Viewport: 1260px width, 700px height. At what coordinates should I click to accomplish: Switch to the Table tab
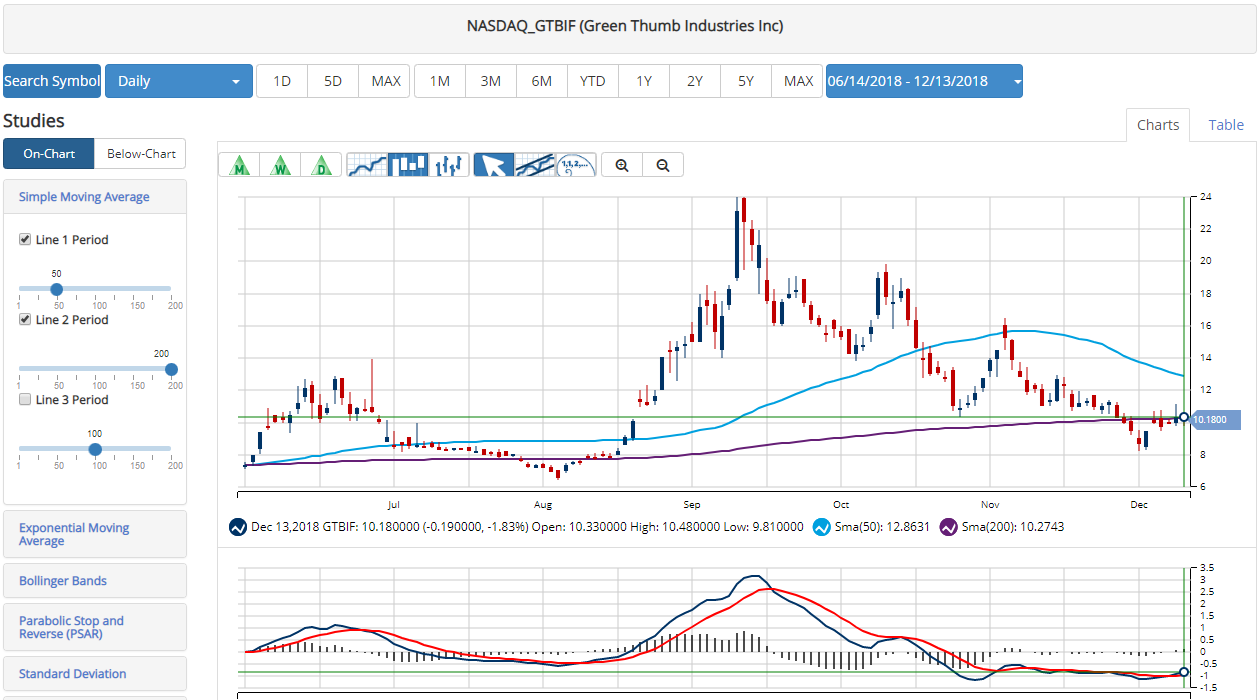[1226, 125]
